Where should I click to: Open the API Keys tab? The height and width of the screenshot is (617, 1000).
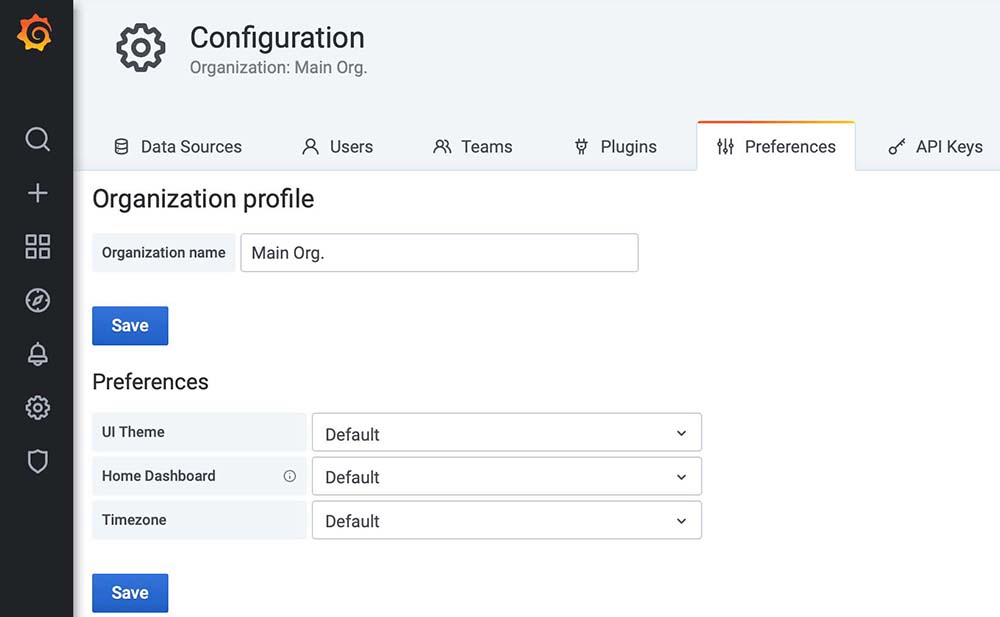point(936,147)
